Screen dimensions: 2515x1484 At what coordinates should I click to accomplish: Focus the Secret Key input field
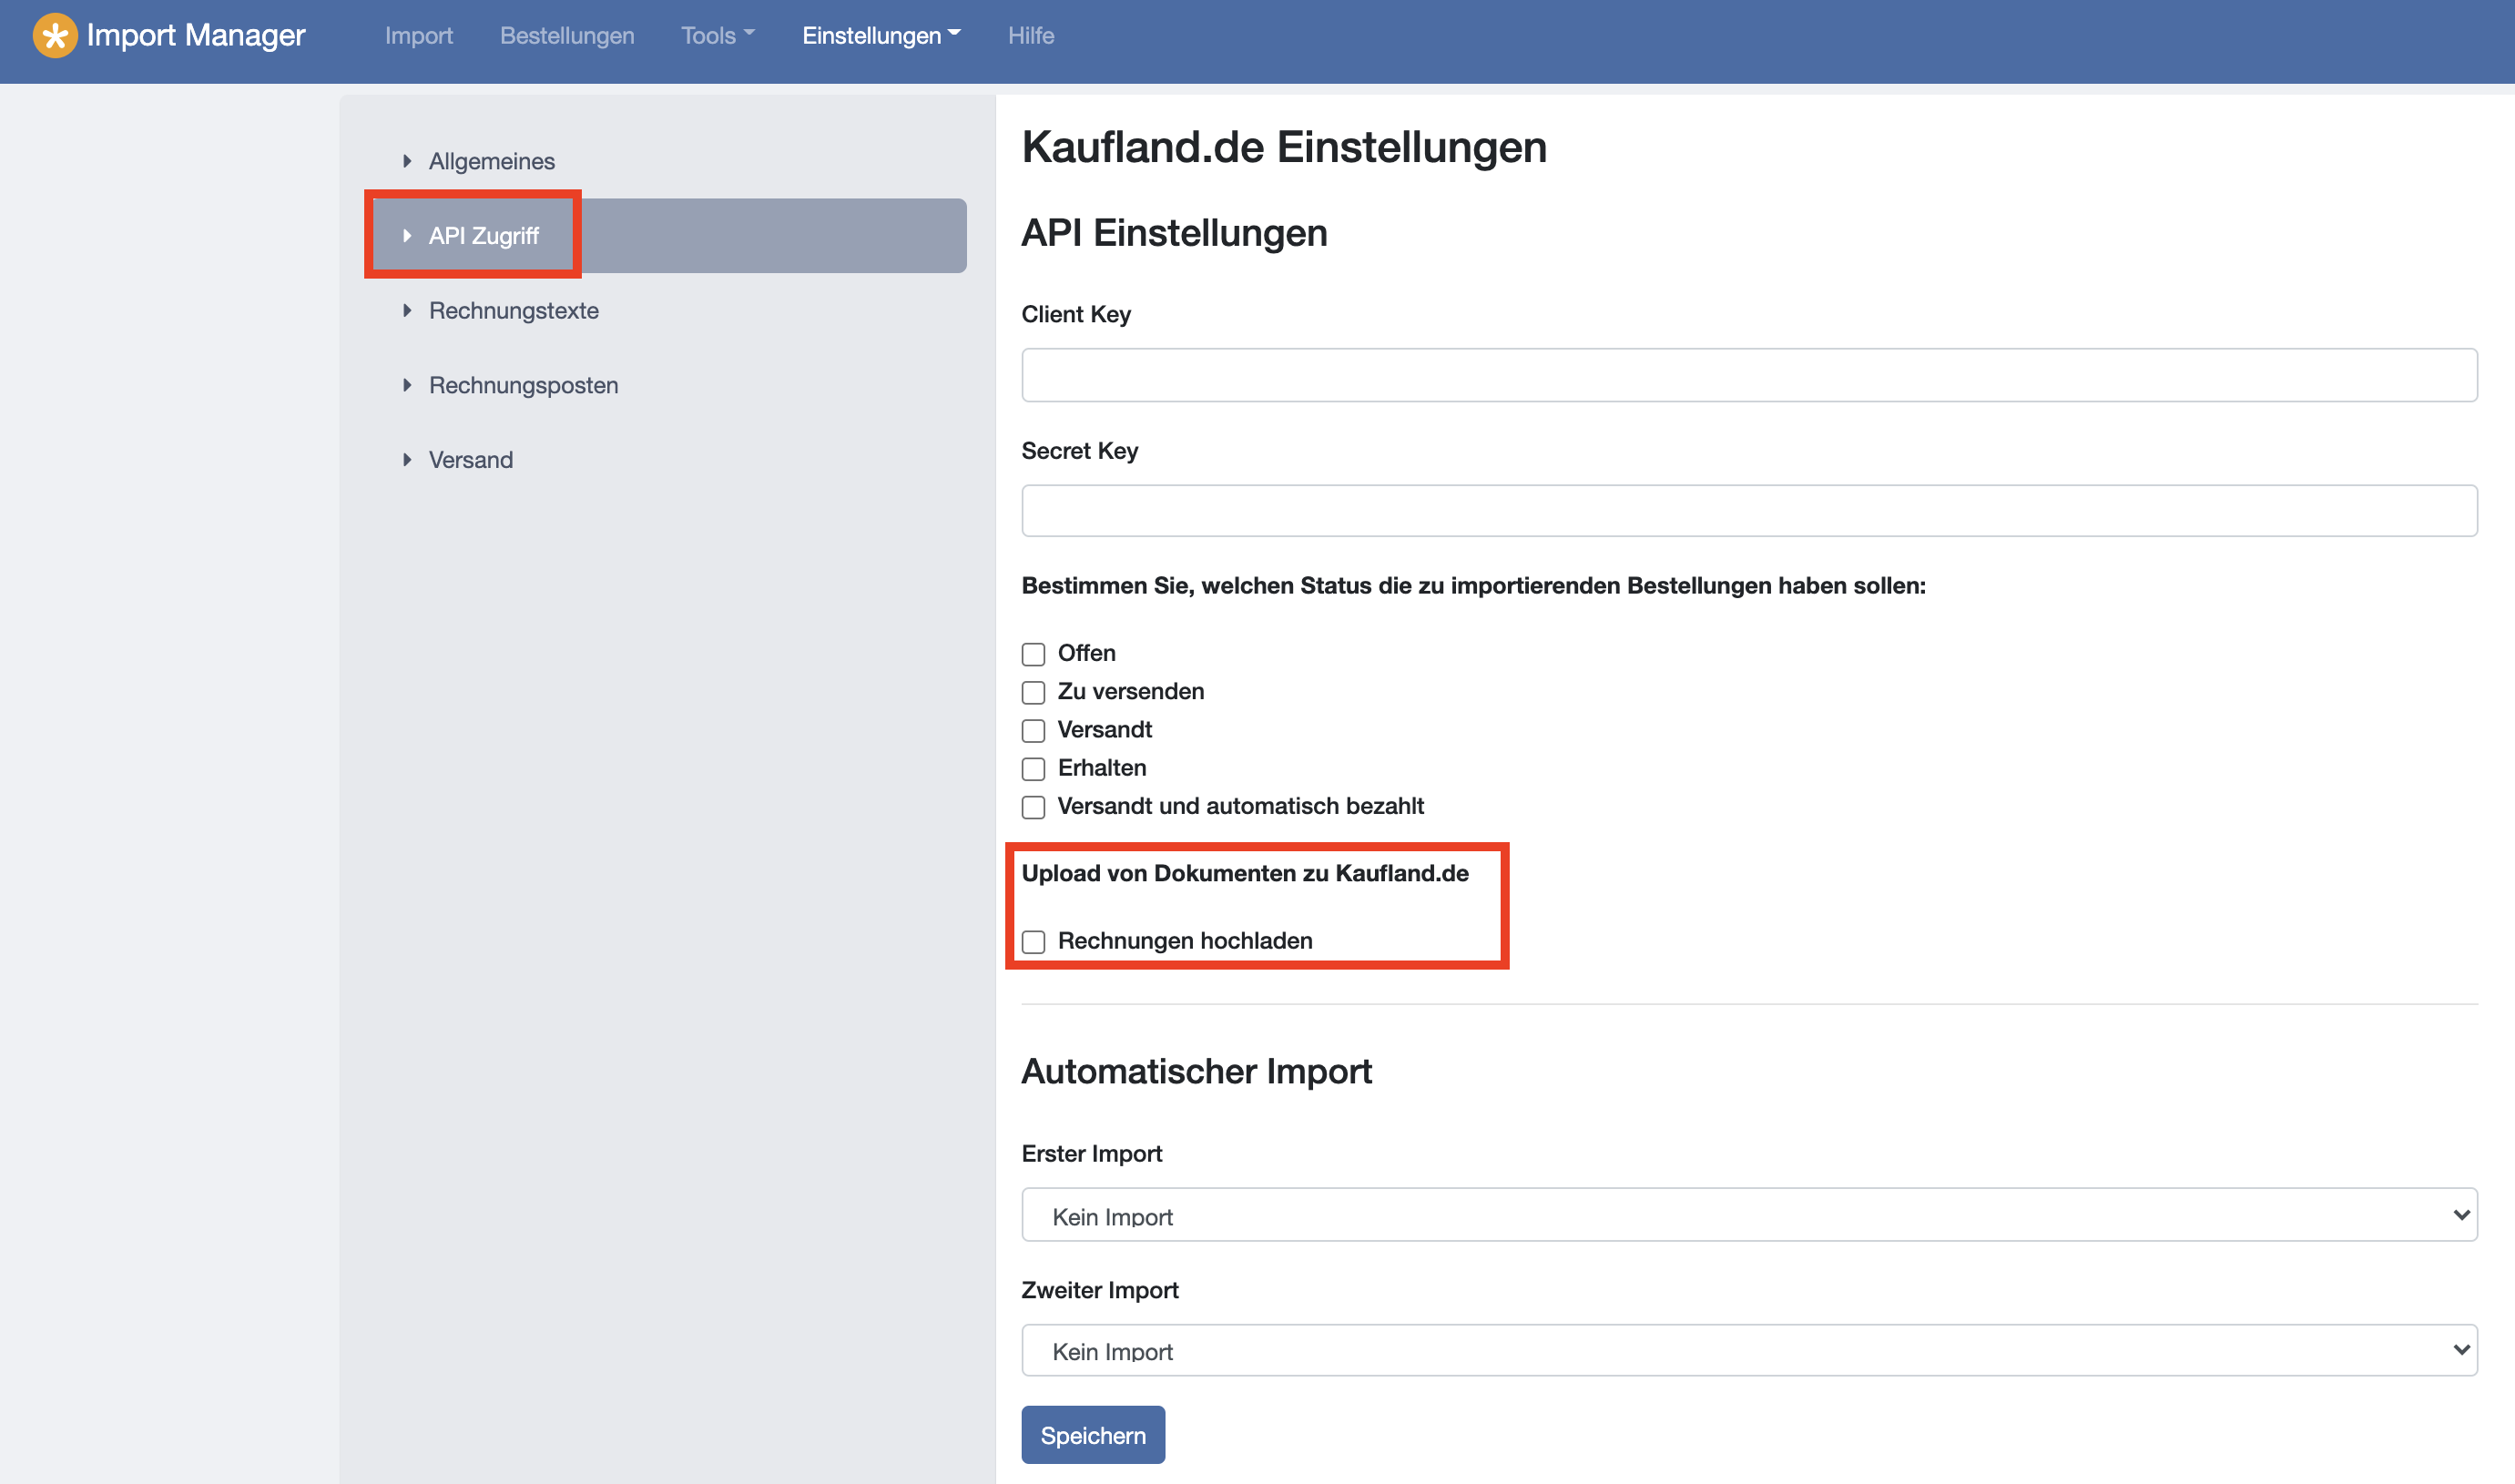coord(1749,511)
